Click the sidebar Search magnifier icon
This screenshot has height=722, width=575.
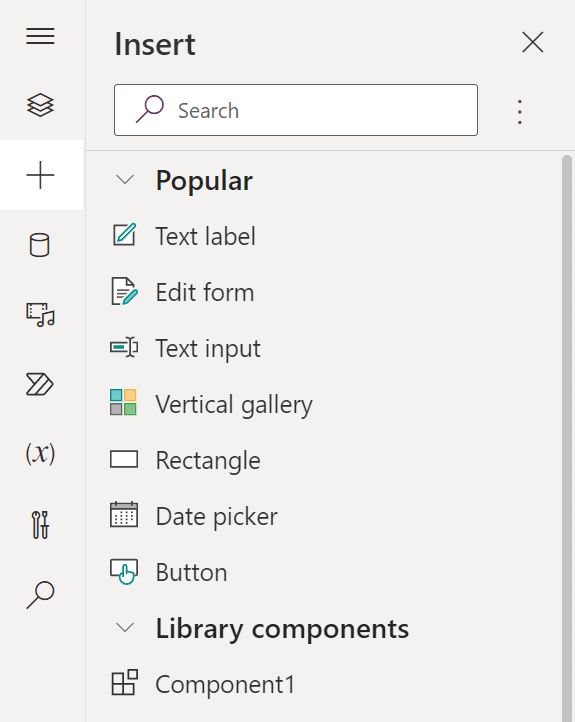41,594
